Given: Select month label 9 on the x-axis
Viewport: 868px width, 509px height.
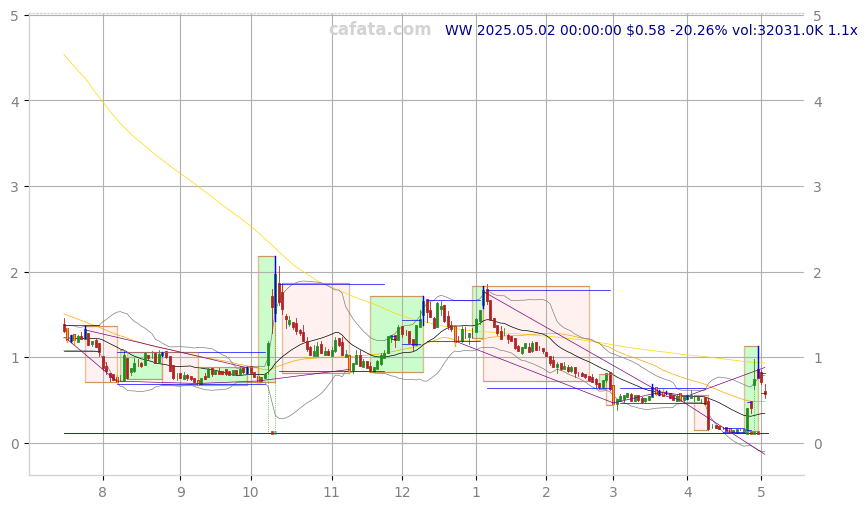Looking at the screenshot, I should [x=180, y=492].
